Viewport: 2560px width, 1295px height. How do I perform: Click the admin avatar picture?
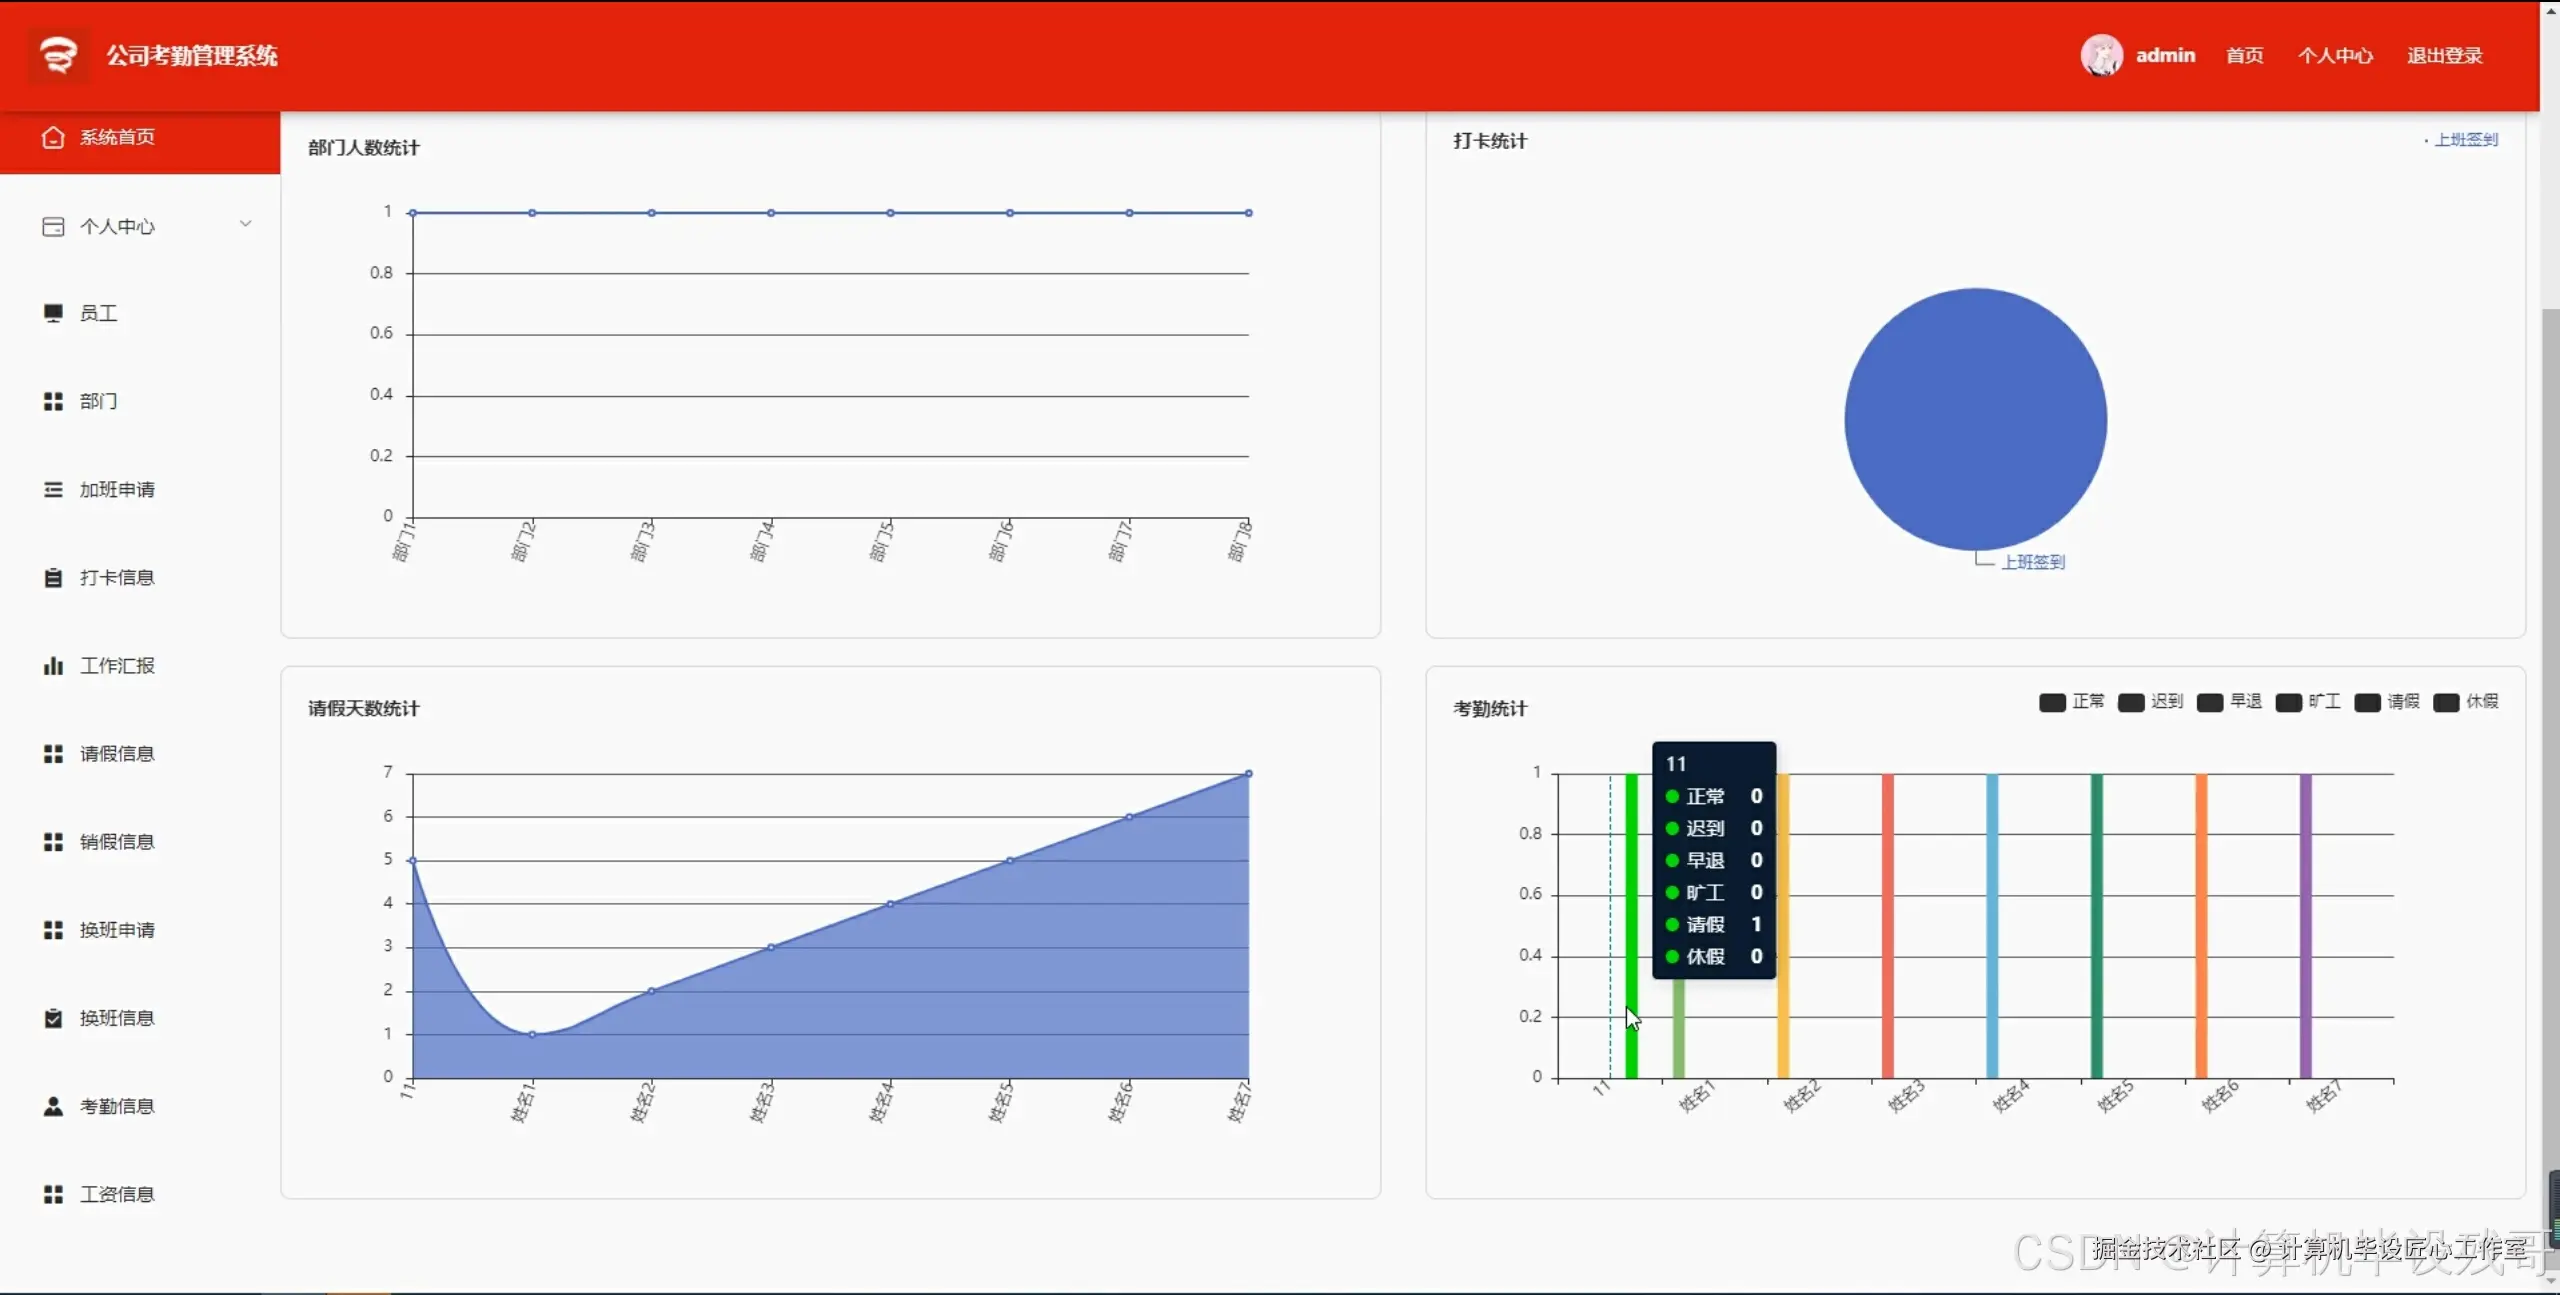click(x=2101, y=55)
